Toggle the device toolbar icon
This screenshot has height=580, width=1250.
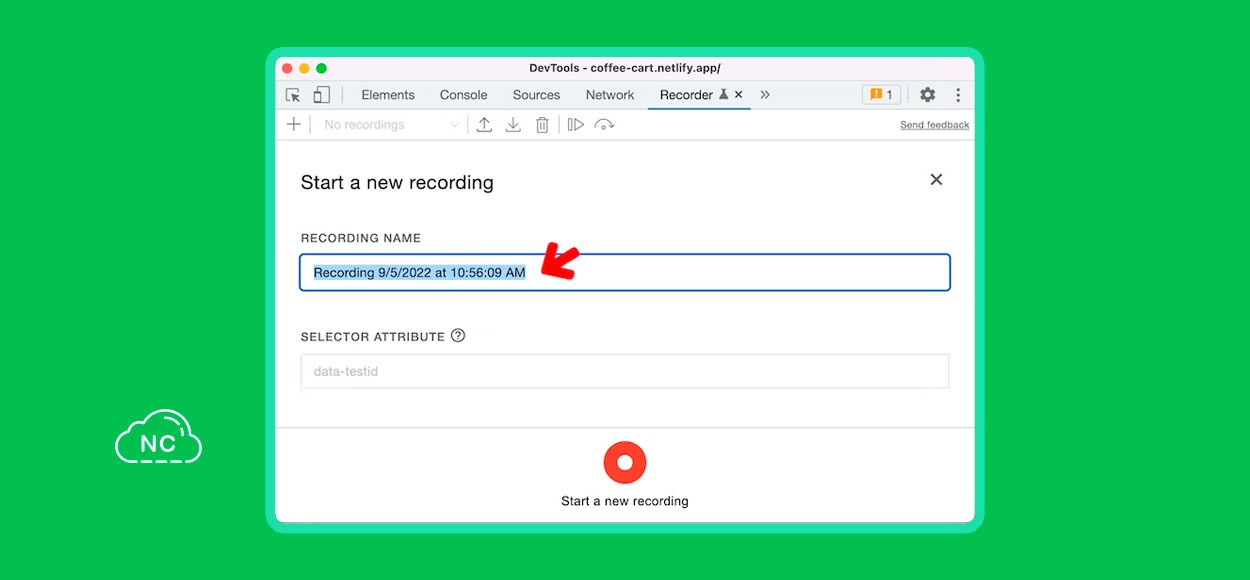coord(321,95)
